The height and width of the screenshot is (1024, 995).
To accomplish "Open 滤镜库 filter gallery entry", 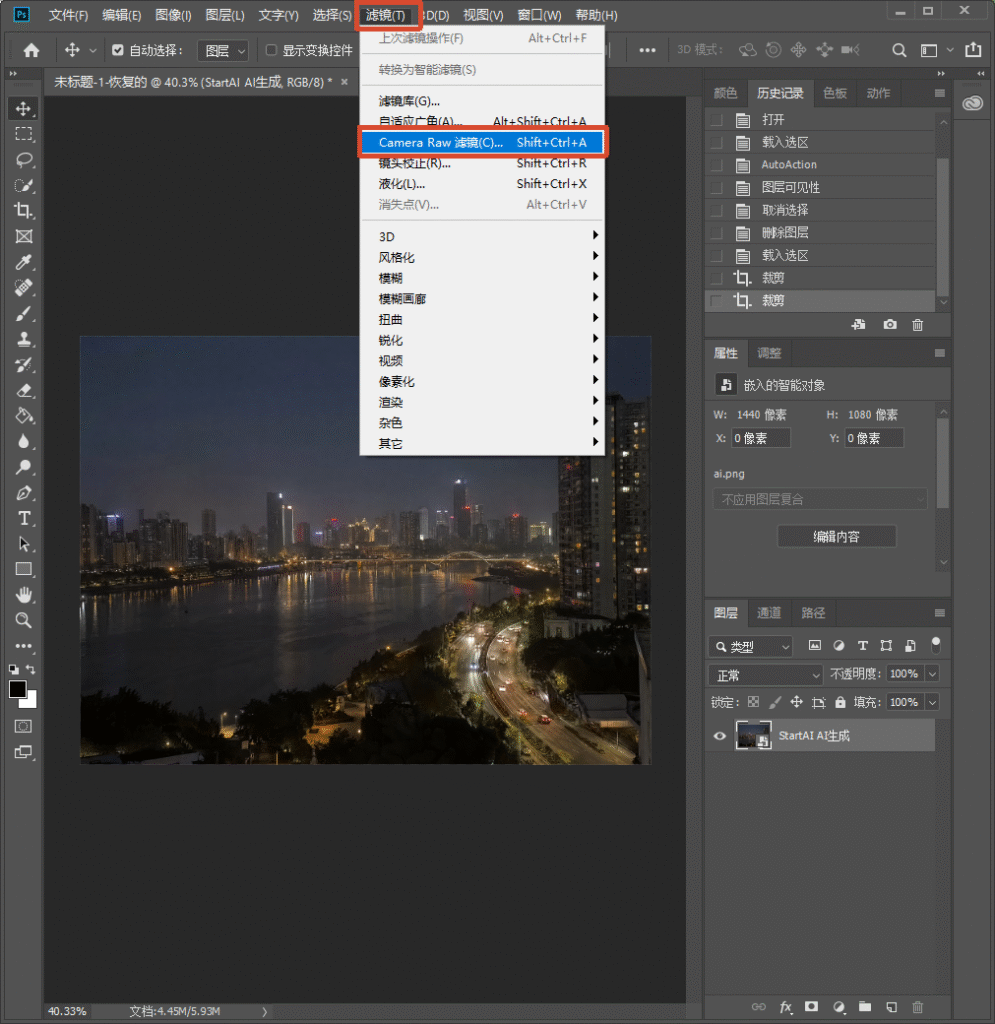I will click(x=482, y=101).
